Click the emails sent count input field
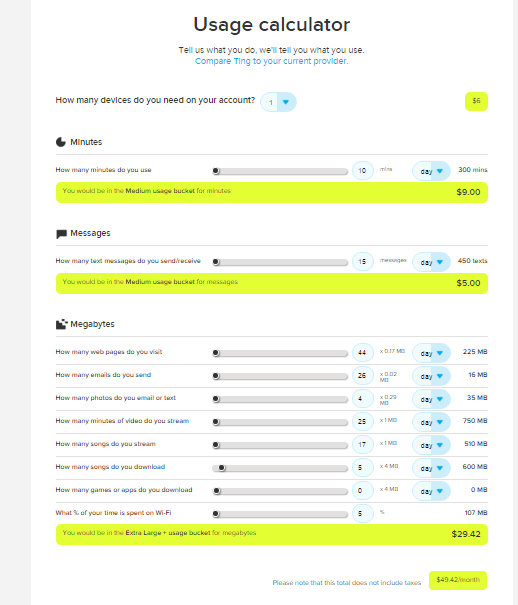 (363, 375)
